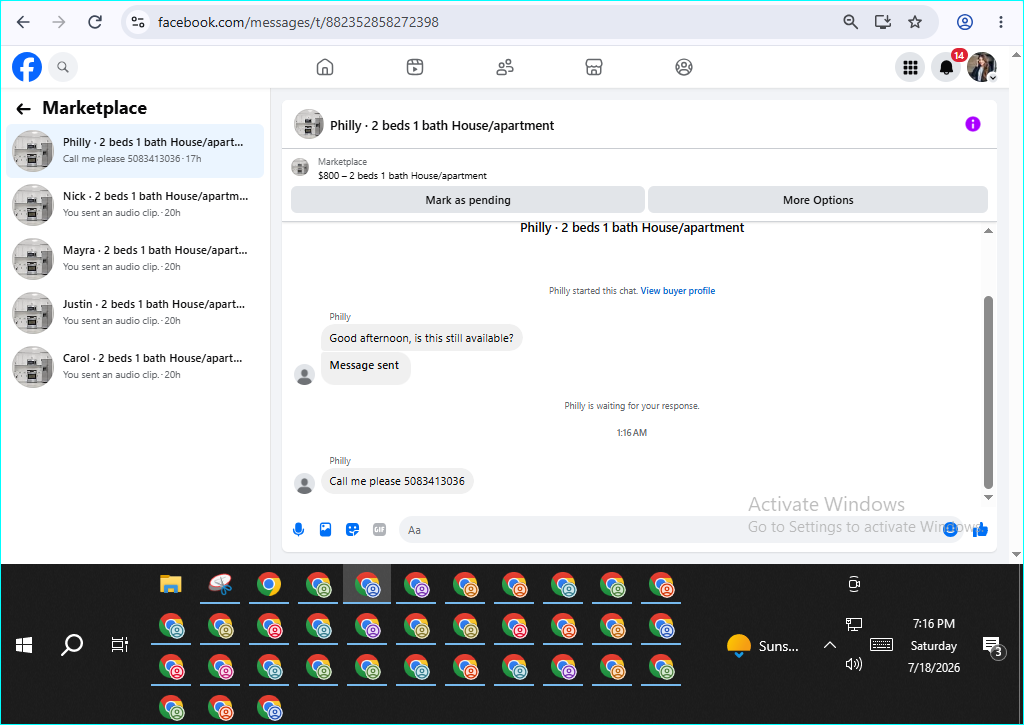Reload the page
This screenshot has height=725, width=1024.
point(95,22)
